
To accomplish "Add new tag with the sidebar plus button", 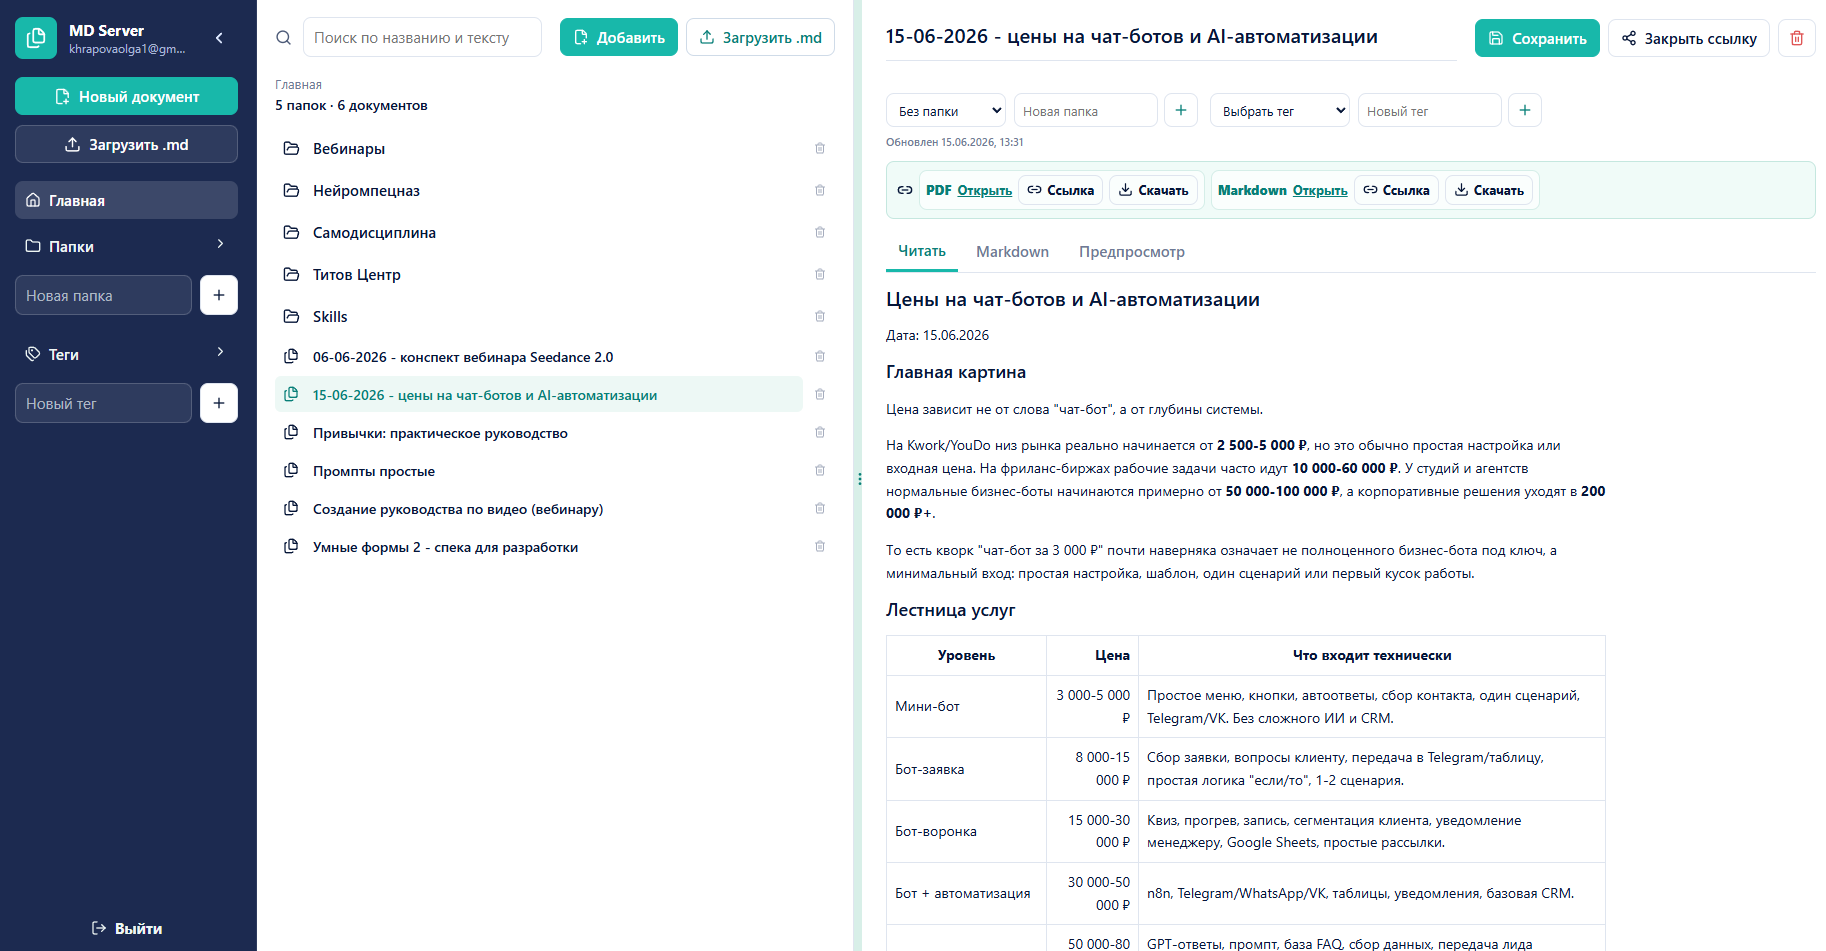I will [x=219, y=403].
